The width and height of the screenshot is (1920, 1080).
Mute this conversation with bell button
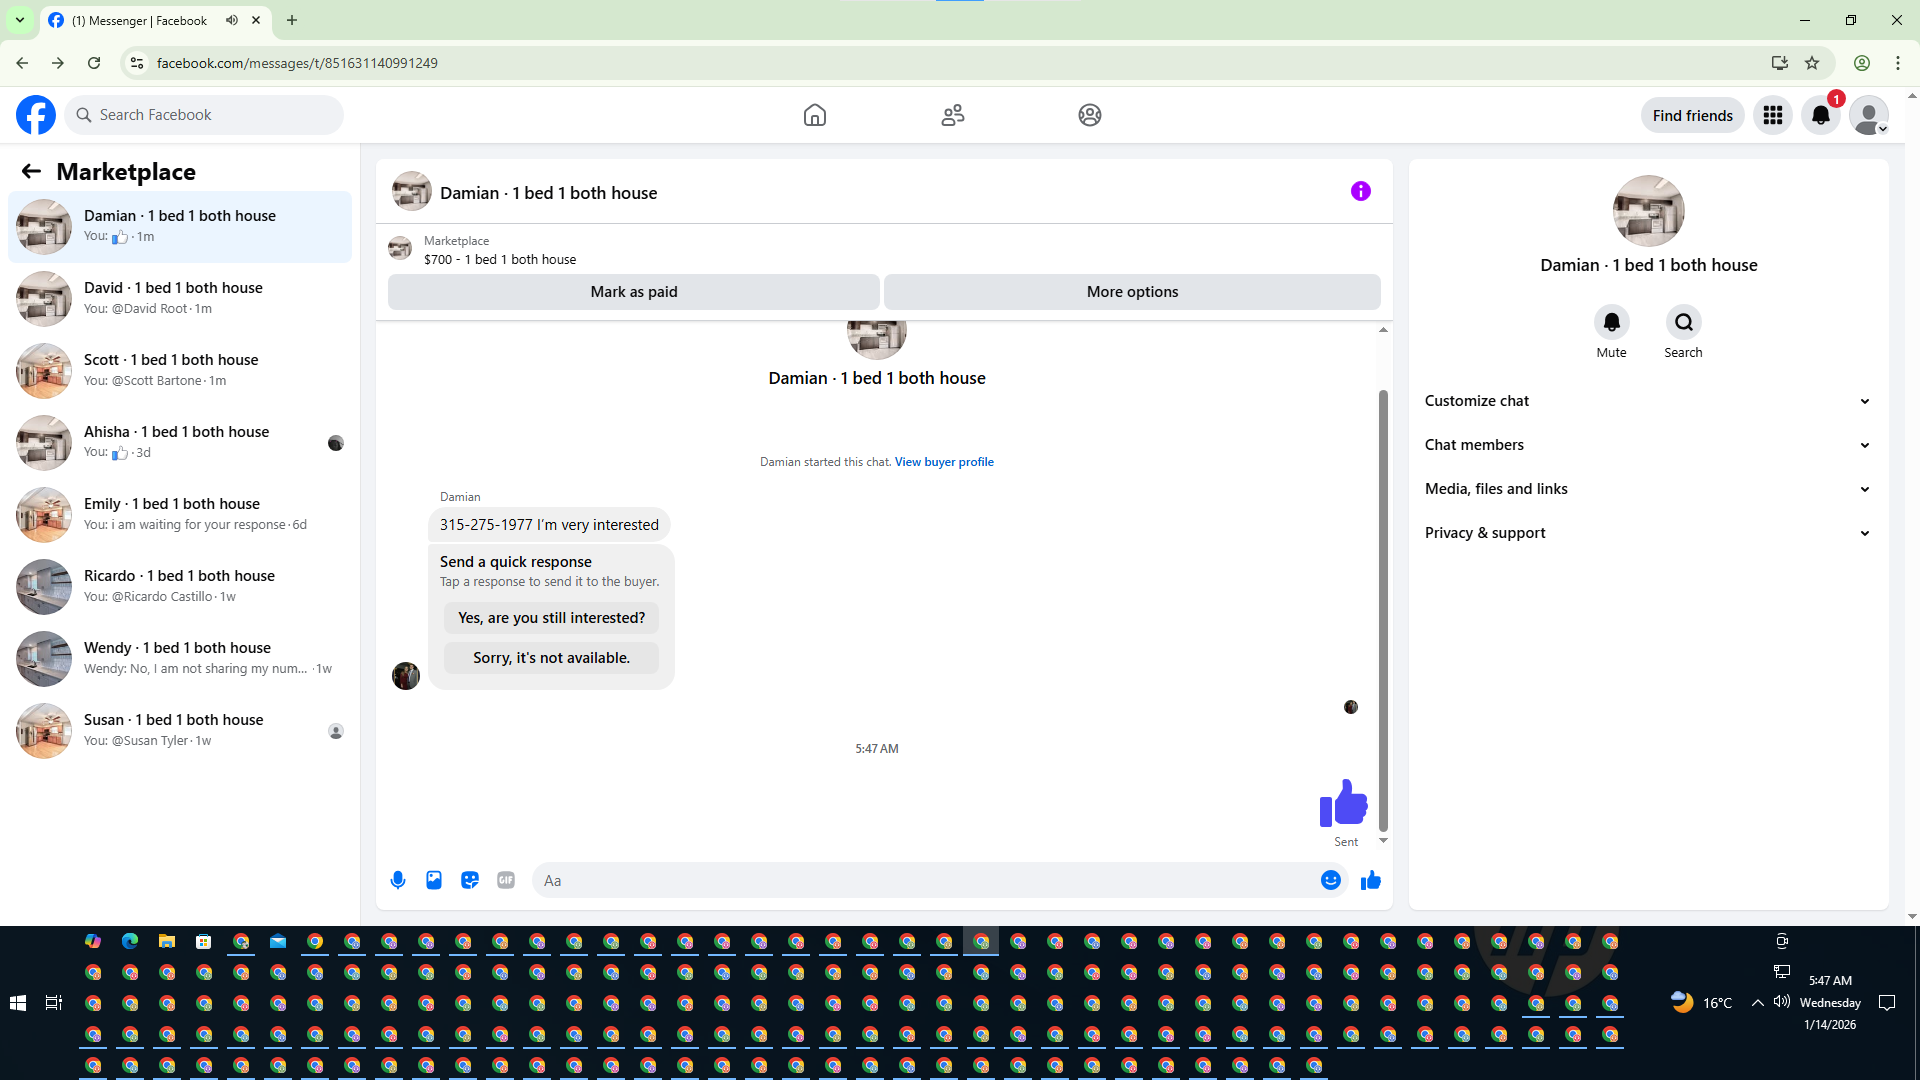(1611, 322)
